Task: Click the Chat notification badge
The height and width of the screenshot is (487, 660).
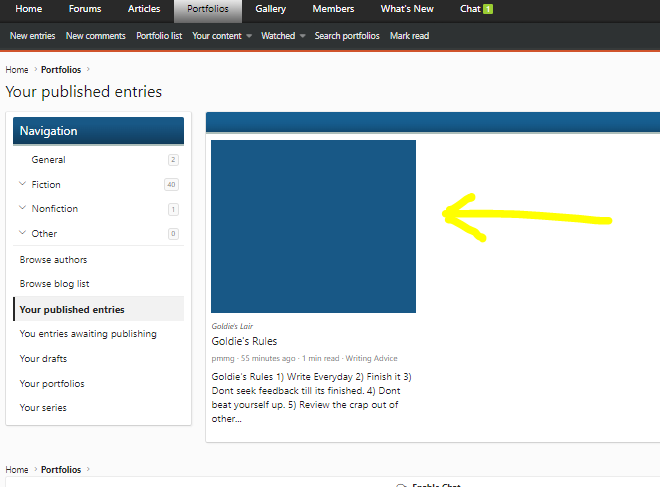Action: (488, 9)
